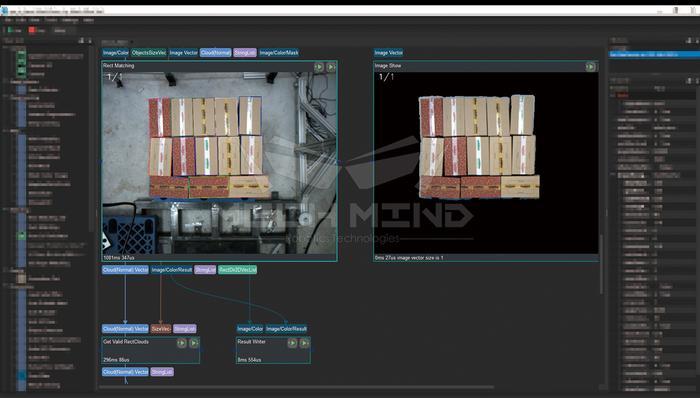Screen dimensions: 700x398
Task: Click the SizeVec port on Get Valid RectClouds
Action: click(161, 329)
